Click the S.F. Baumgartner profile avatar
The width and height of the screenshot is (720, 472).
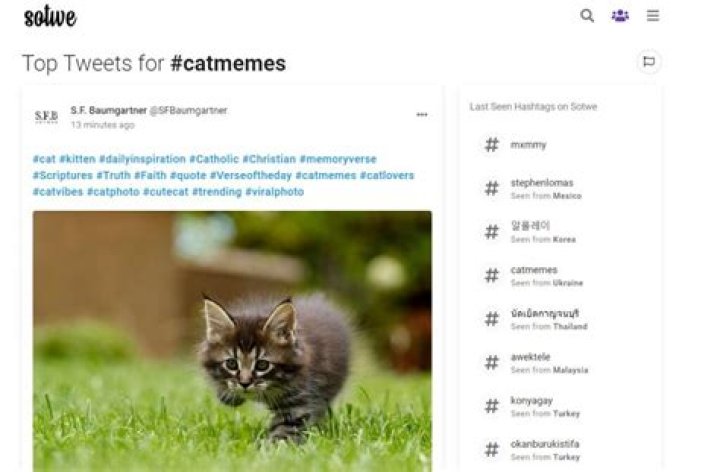[x=46, y=117]
